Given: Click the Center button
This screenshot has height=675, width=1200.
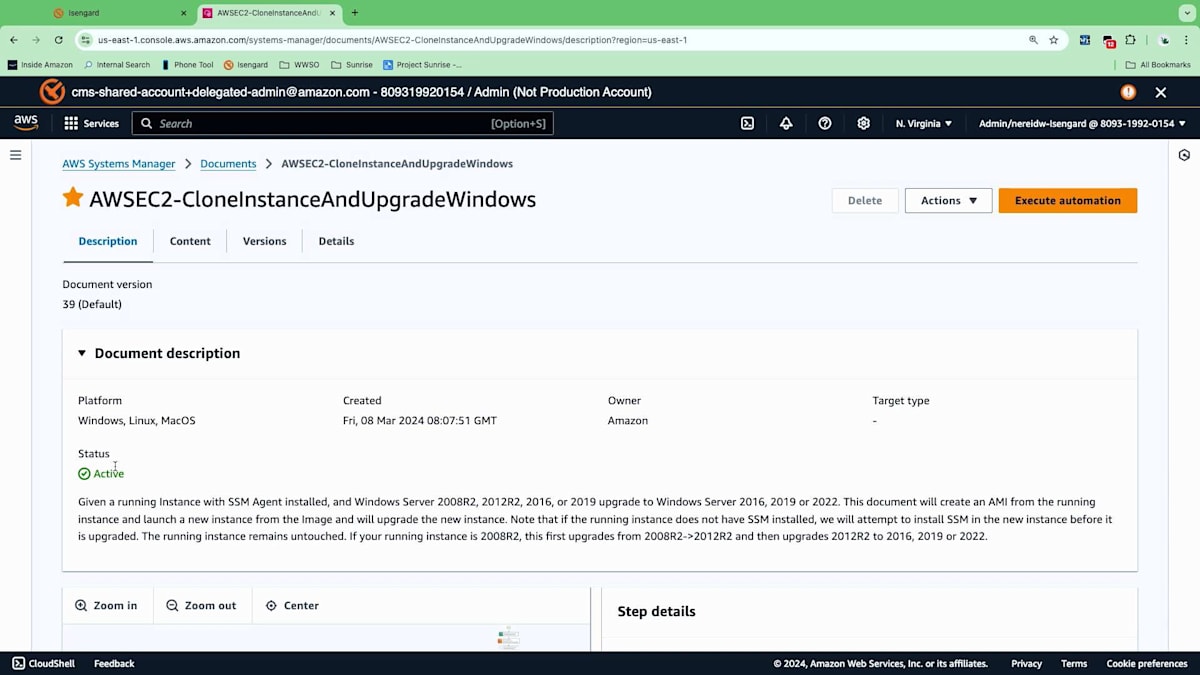Looking at the screenshot, I should pos(292,605).
